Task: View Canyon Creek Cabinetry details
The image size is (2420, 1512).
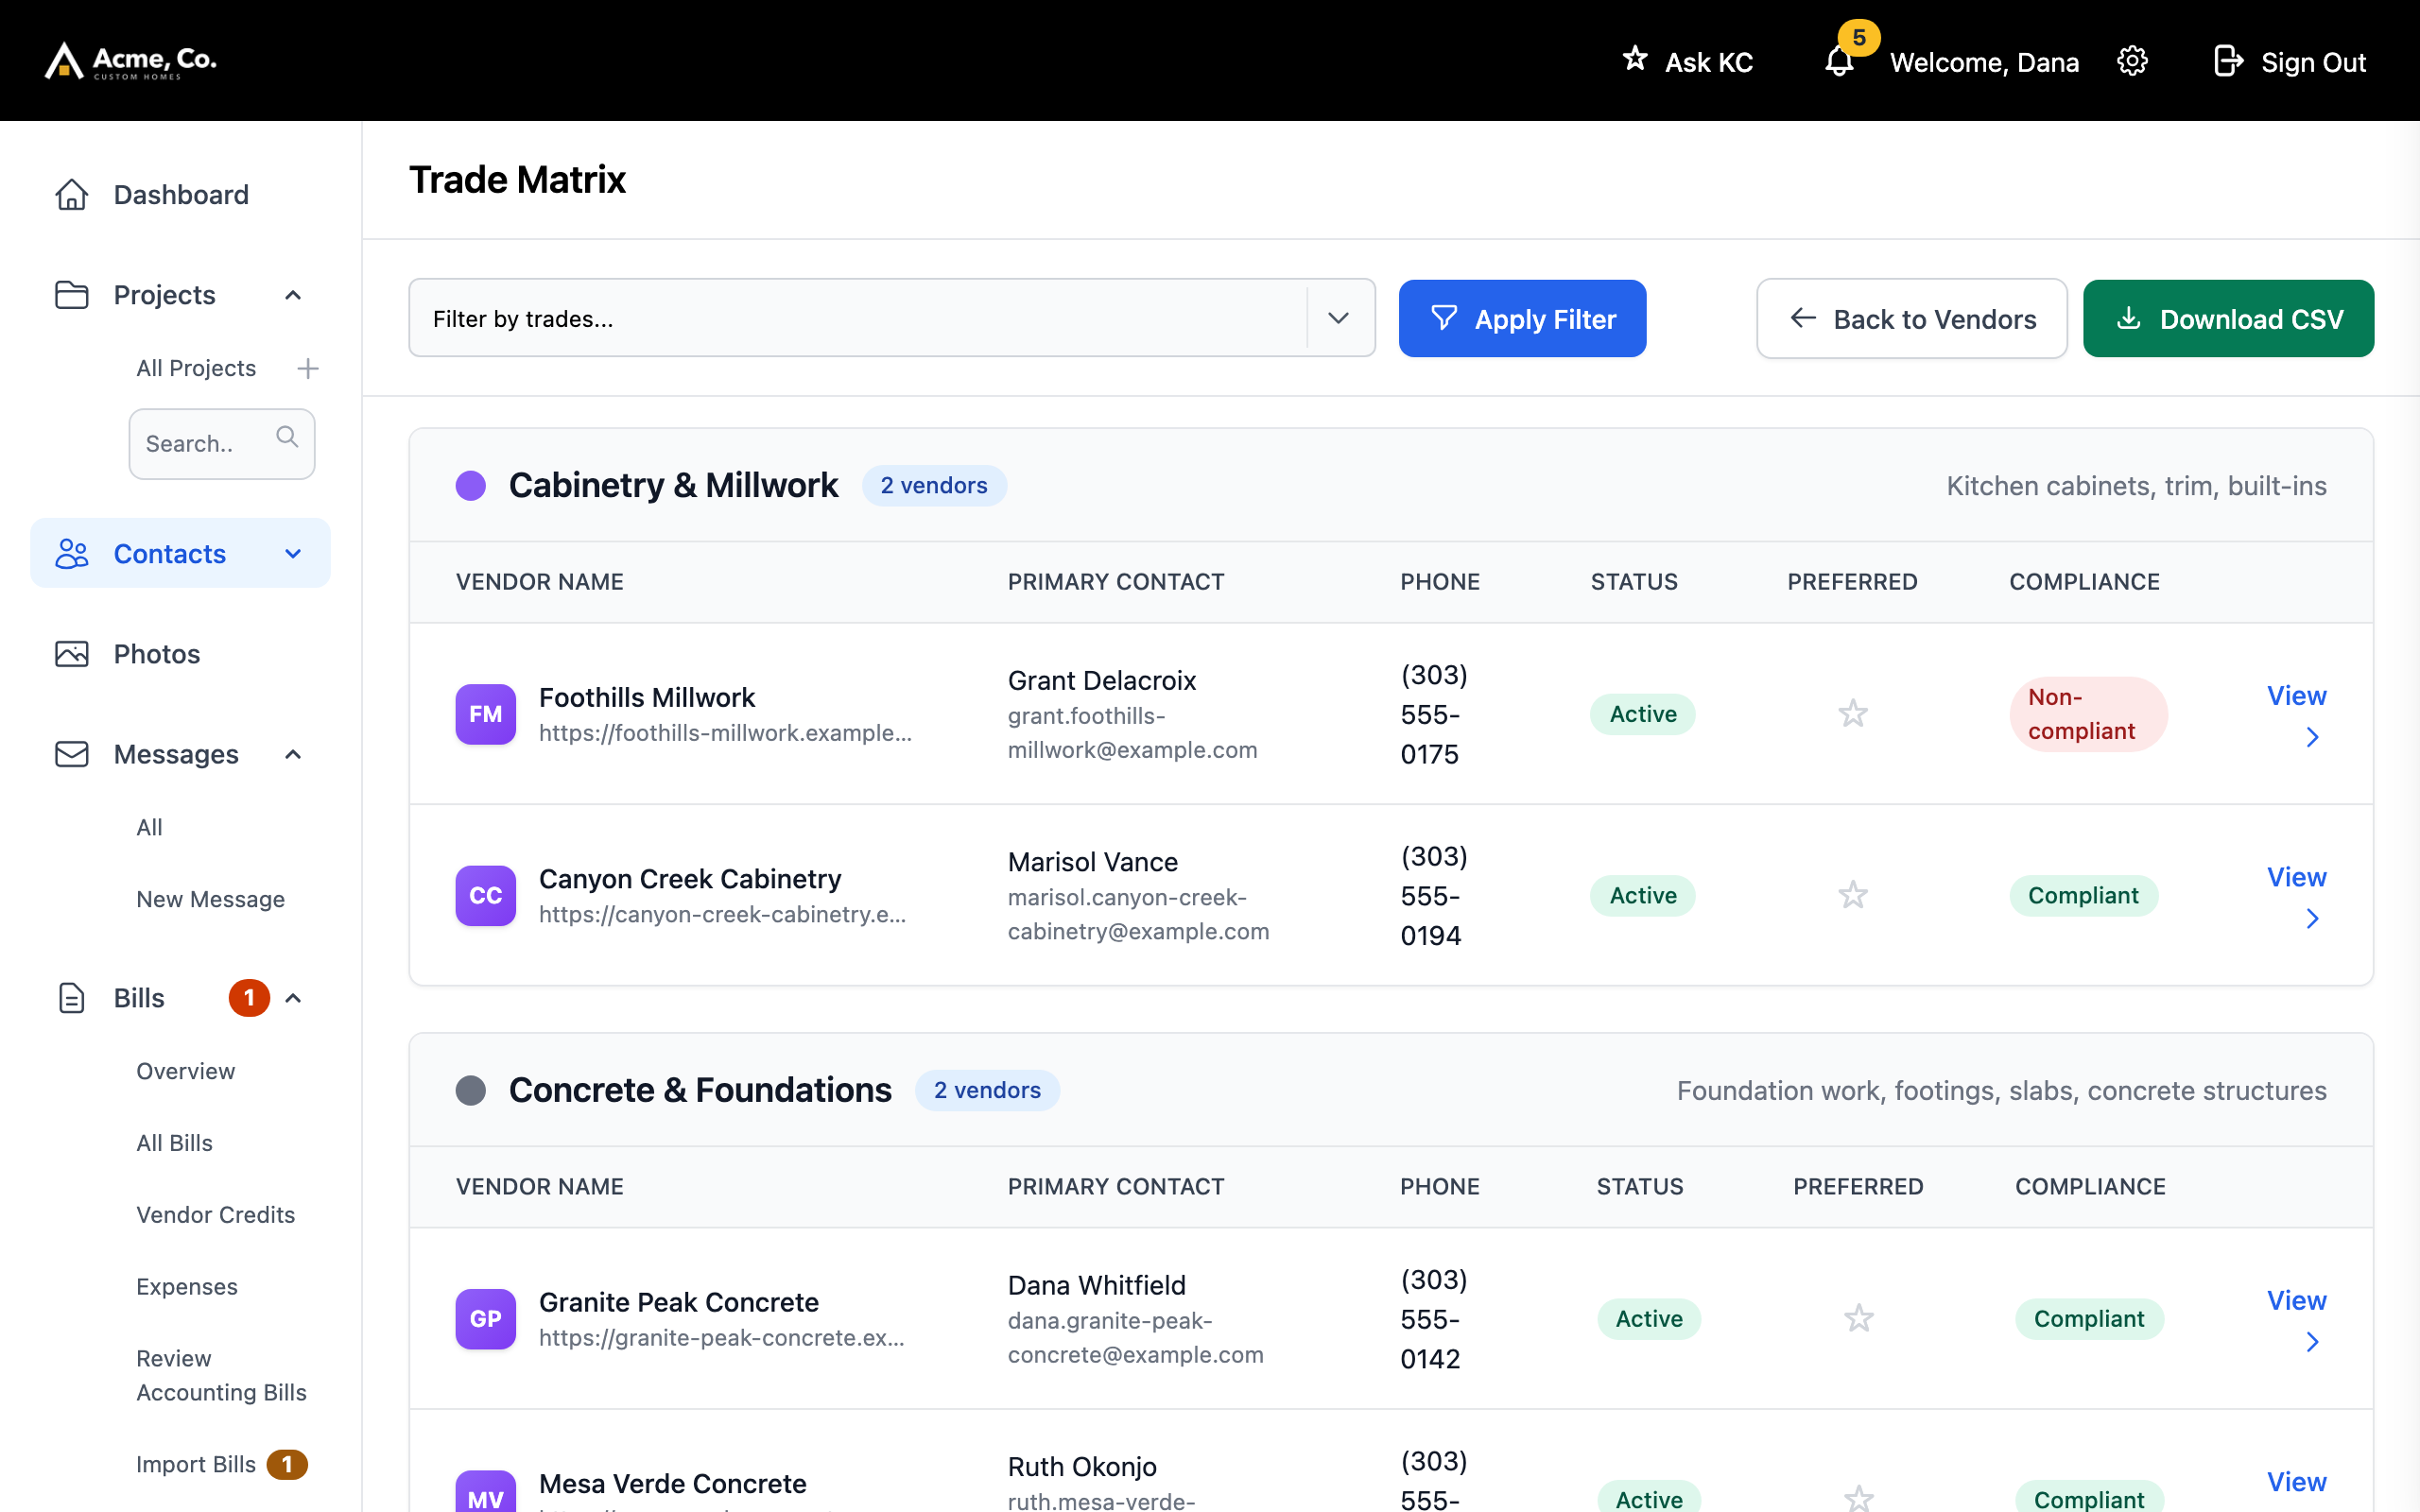Action: coord(2297,895)
